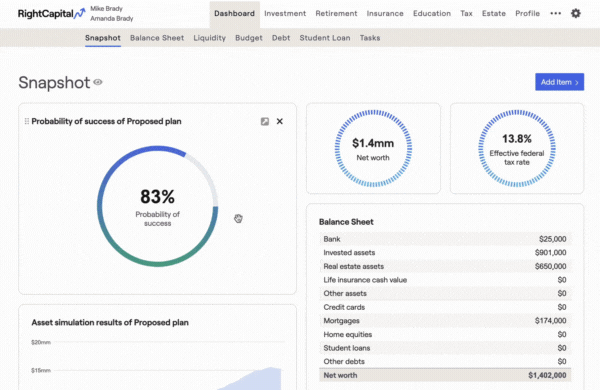View the Tasks sub-tab

pyautogui.click(x=370, y=38)
